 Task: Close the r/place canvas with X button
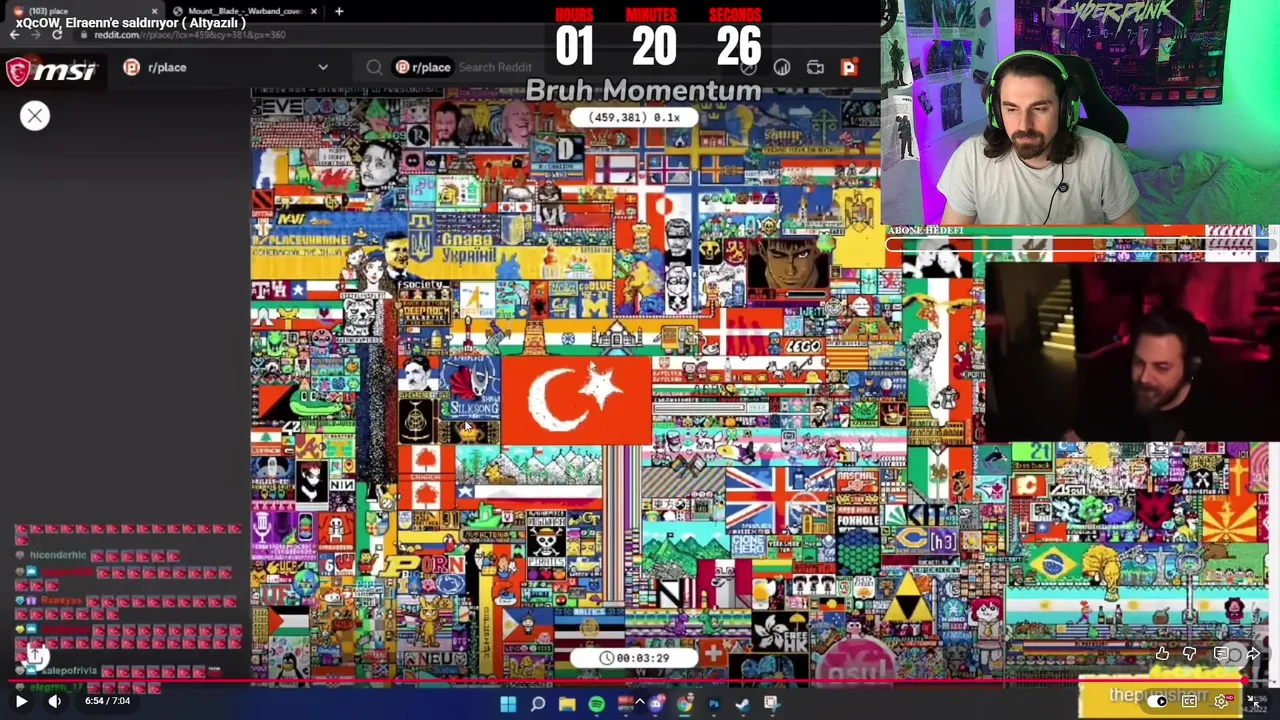click(x=35, y=116)
